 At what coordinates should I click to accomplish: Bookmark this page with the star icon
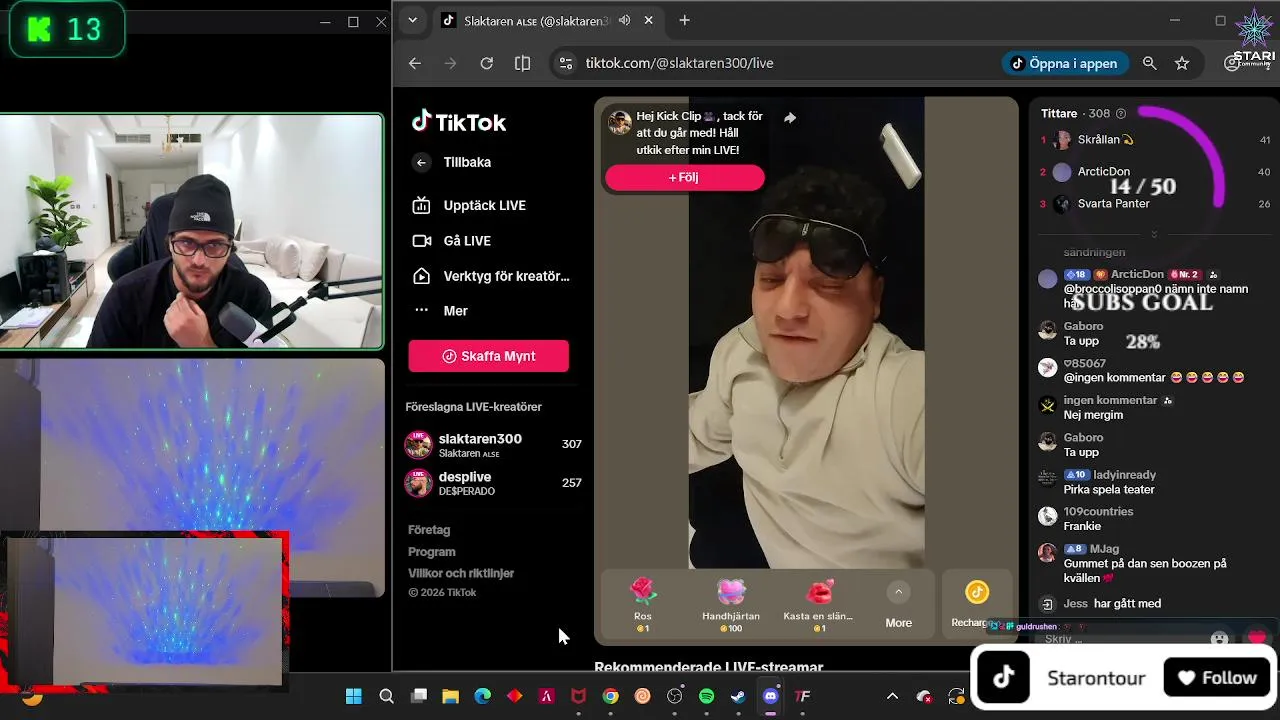coord(1182,63)
